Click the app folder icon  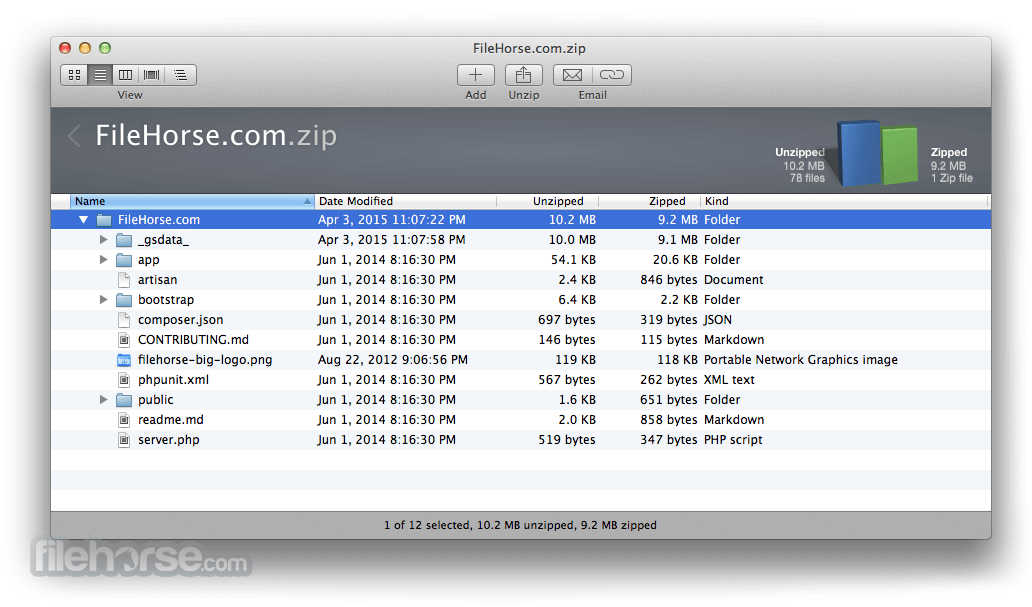pos(124,260)
